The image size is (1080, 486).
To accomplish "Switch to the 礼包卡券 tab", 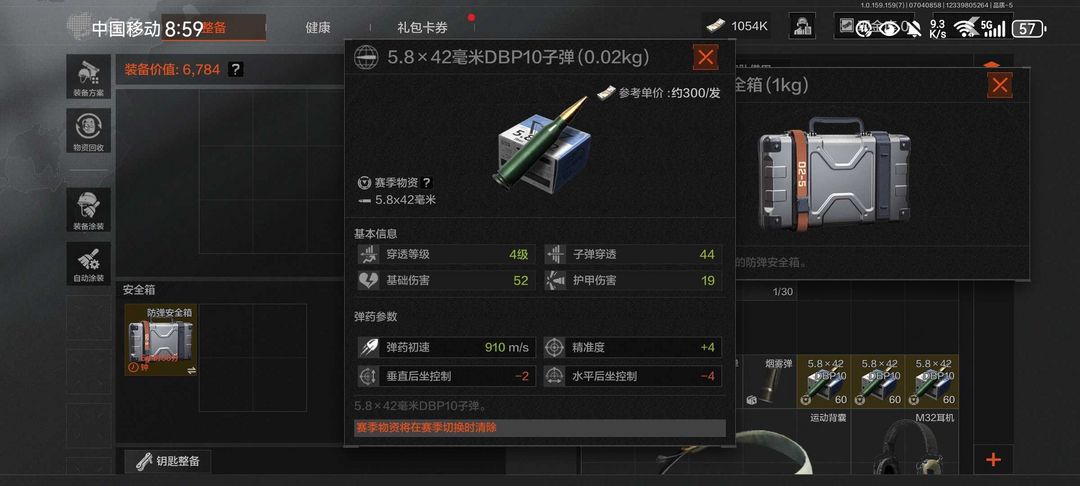I will [422, 28].
